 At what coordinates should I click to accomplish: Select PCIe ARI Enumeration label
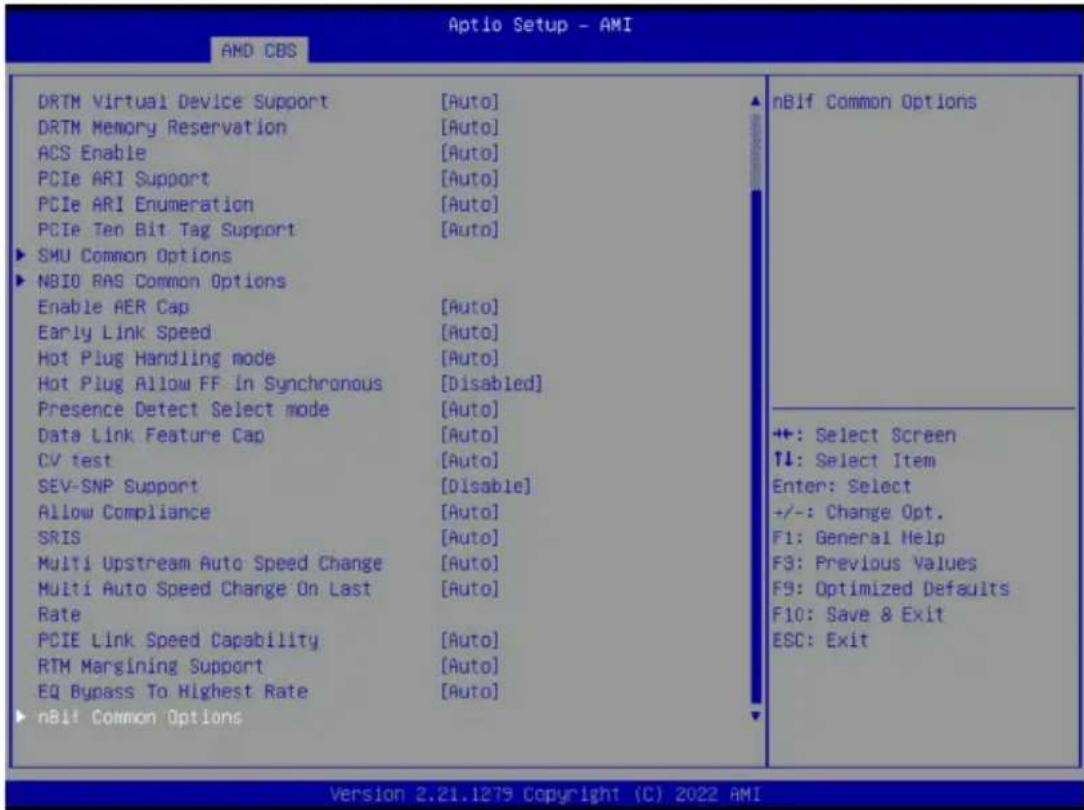coord(146,205)
